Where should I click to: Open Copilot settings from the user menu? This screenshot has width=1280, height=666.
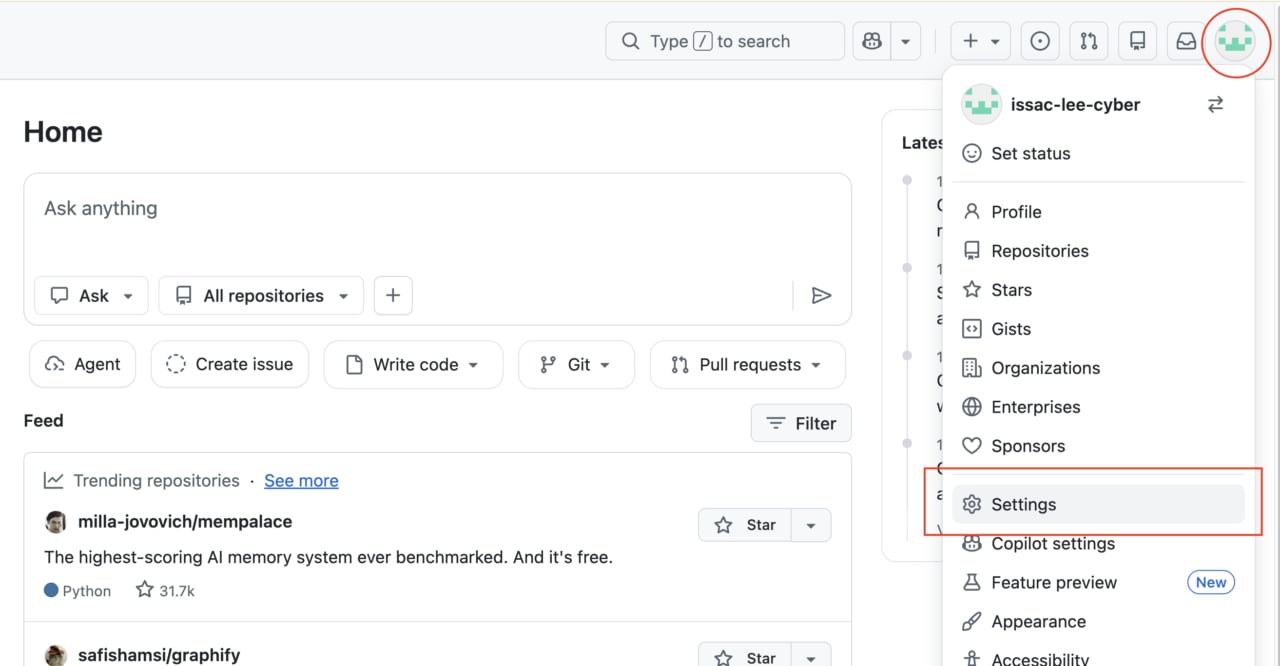point(1098,543)
